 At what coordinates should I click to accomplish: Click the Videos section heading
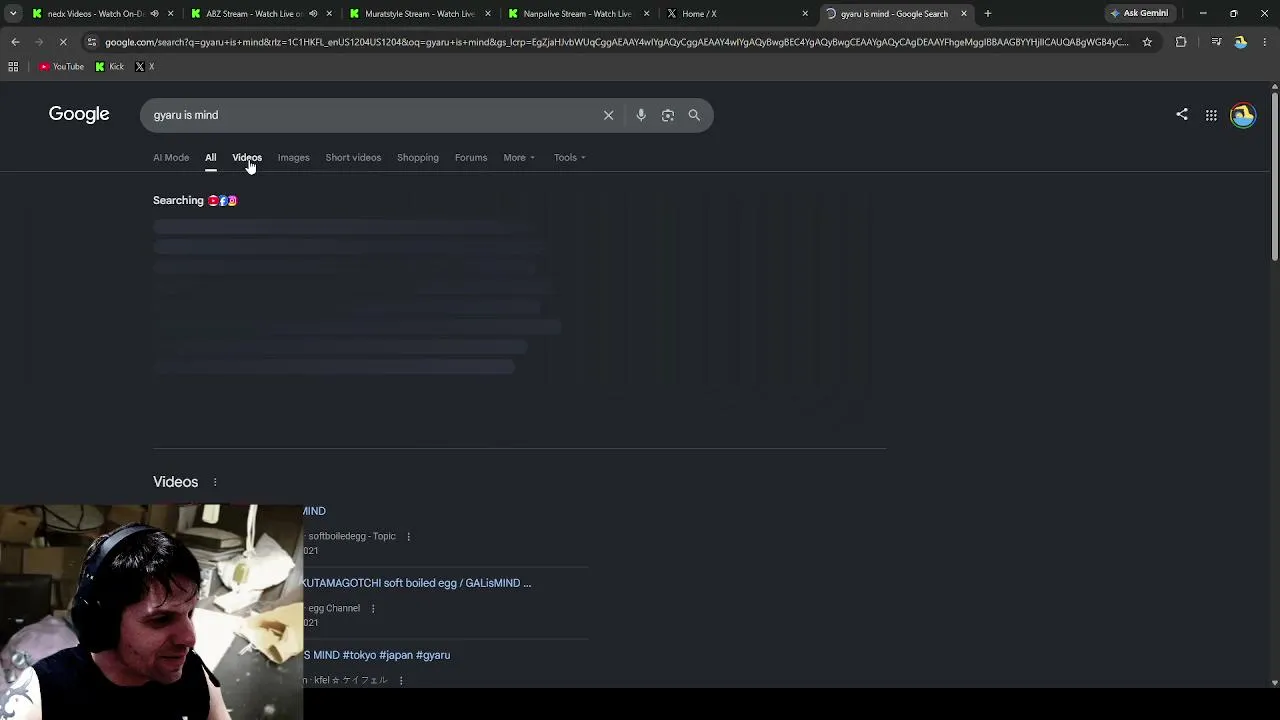[175, 482]
